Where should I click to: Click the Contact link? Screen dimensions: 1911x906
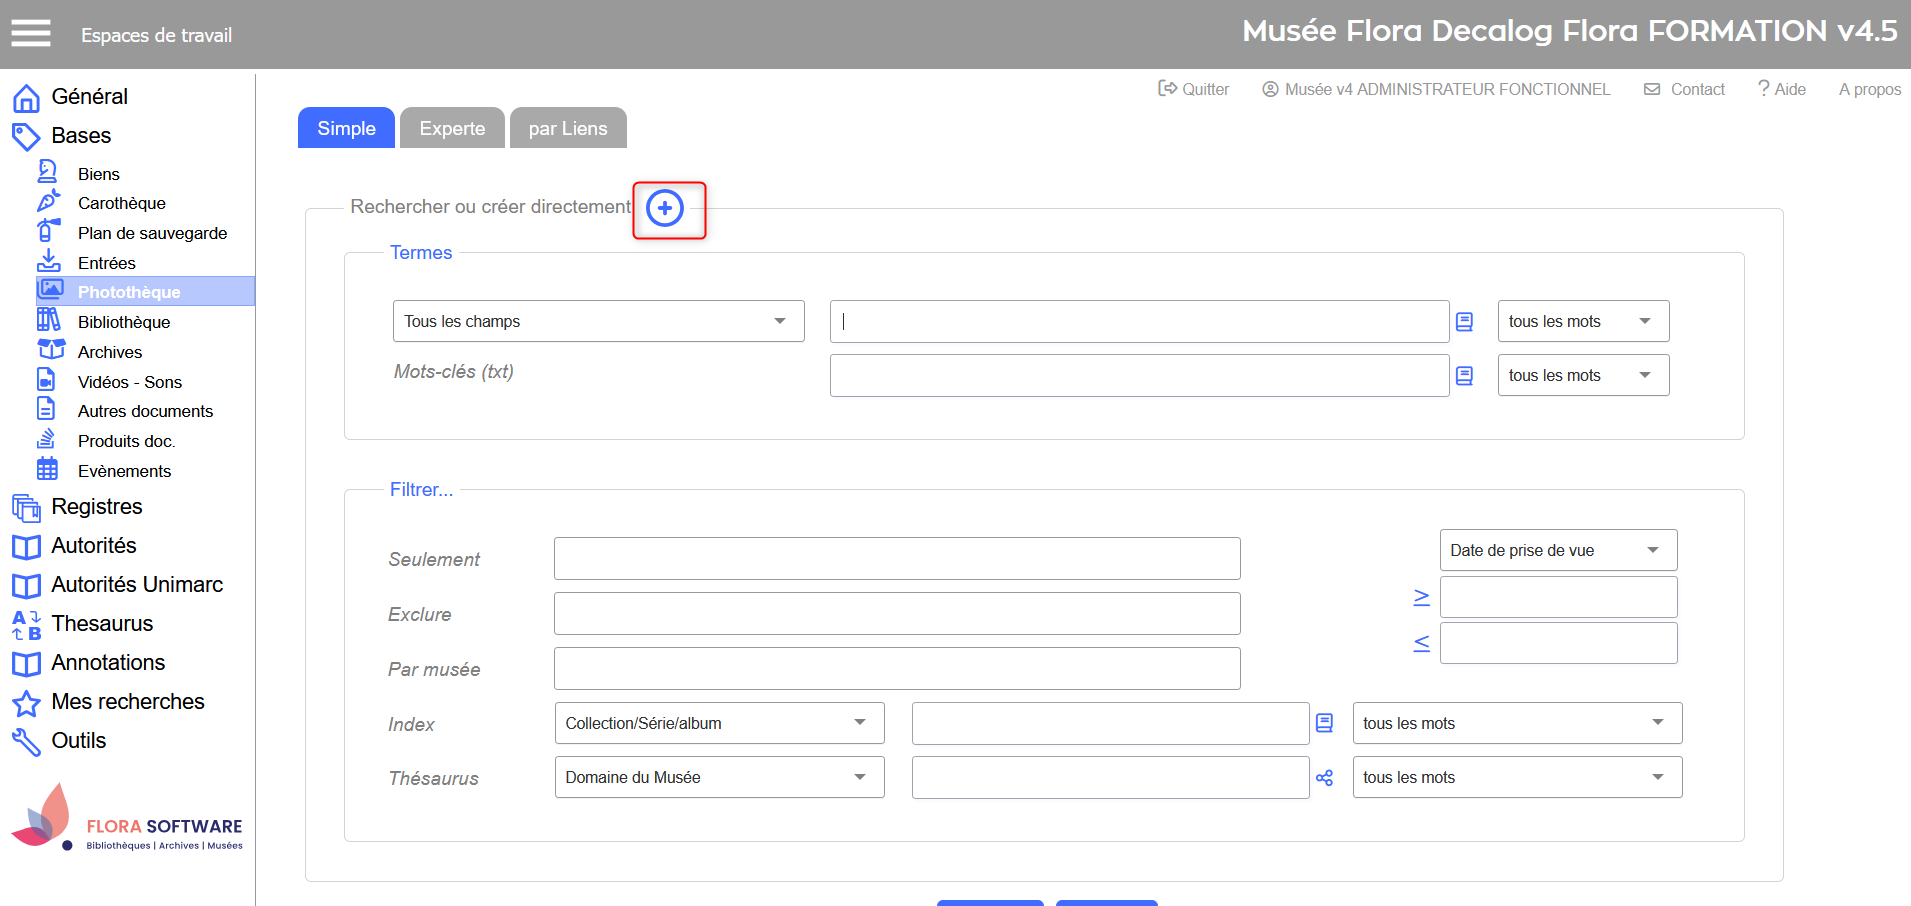[1685, 89]
